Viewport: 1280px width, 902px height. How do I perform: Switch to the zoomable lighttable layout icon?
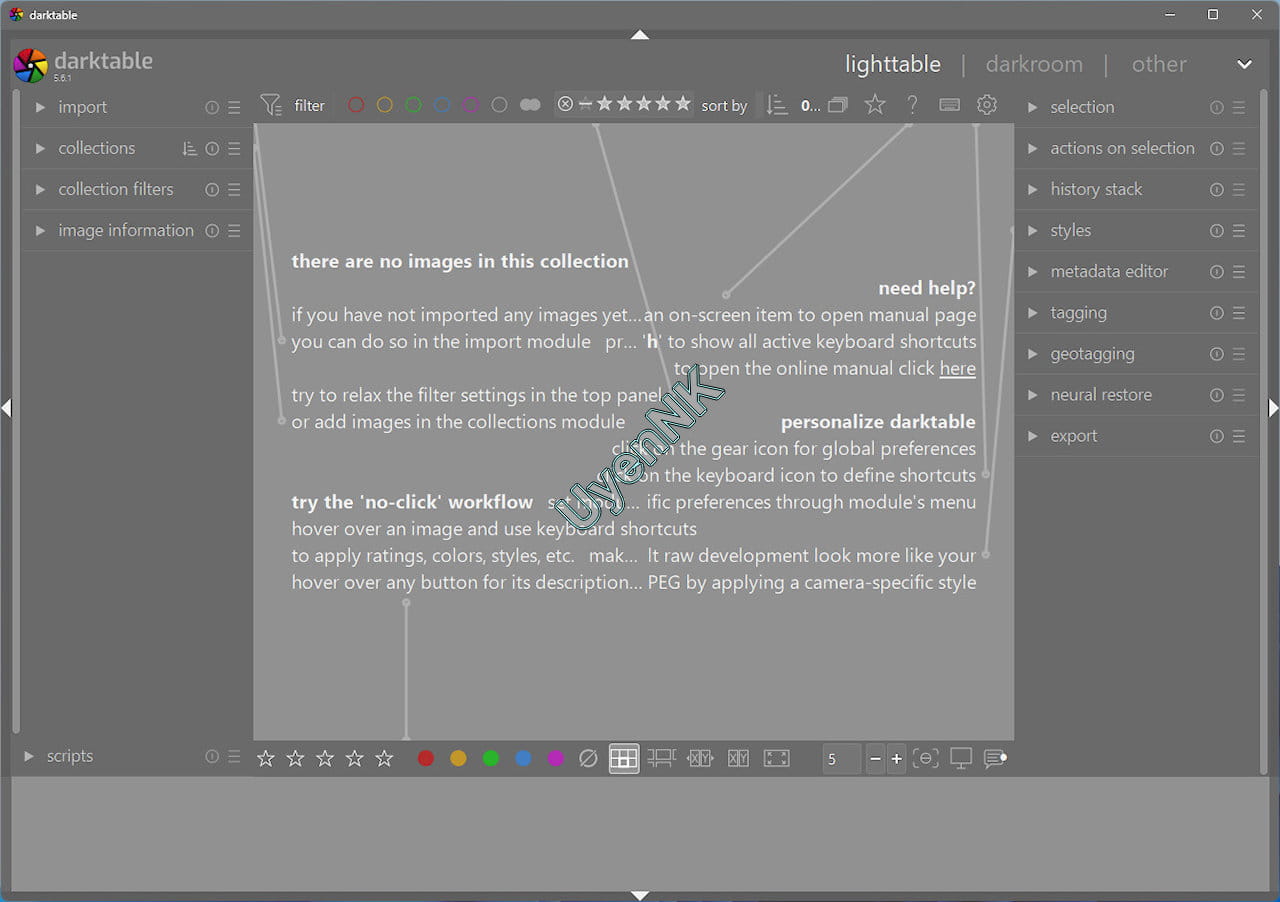(661, 759)
